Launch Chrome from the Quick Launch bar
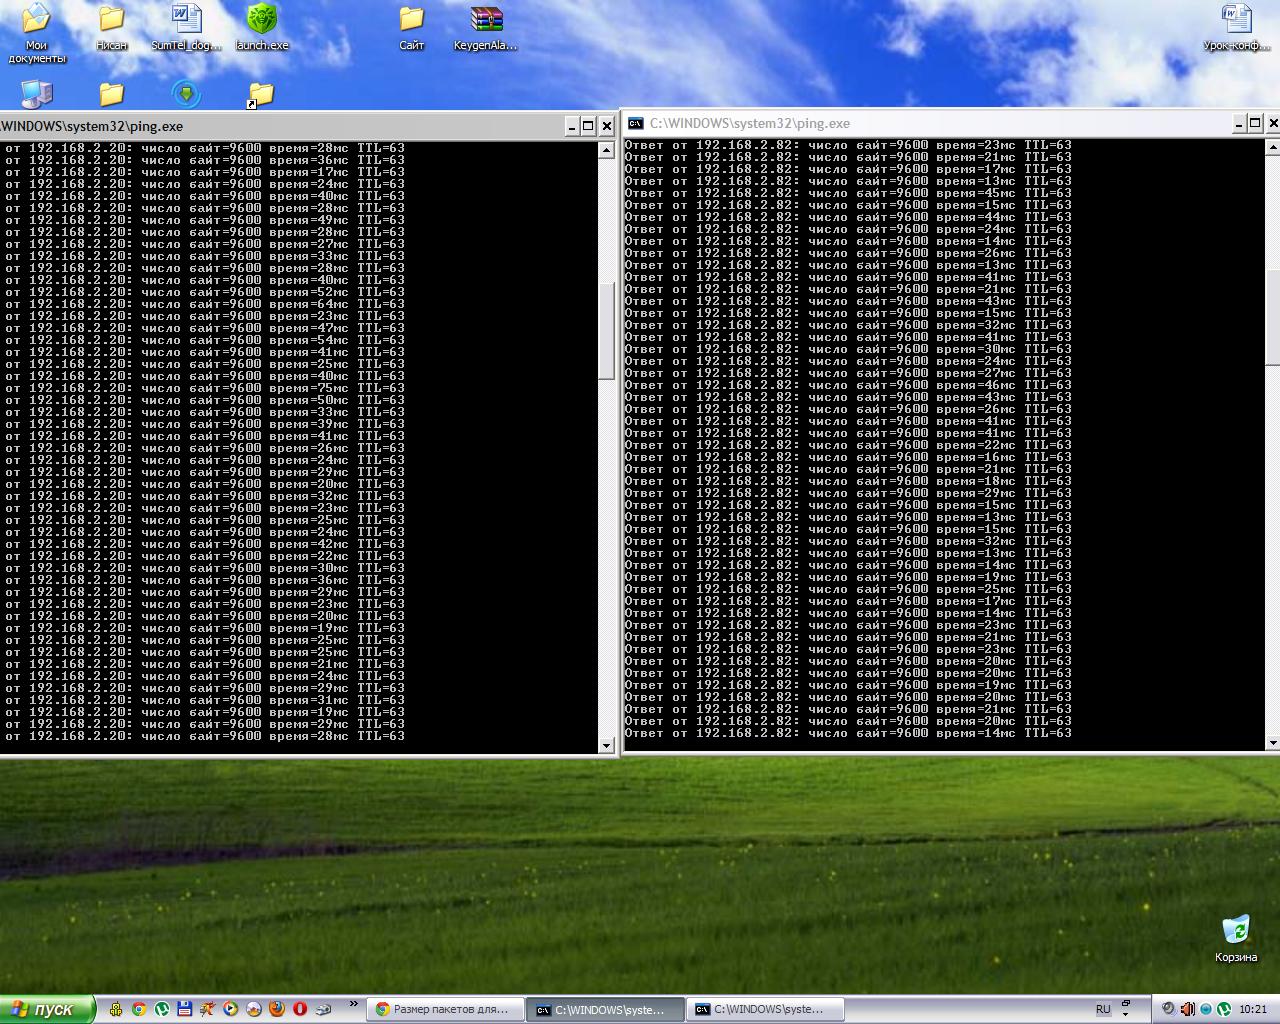 pyautogui.click(x=139, y=1009)
